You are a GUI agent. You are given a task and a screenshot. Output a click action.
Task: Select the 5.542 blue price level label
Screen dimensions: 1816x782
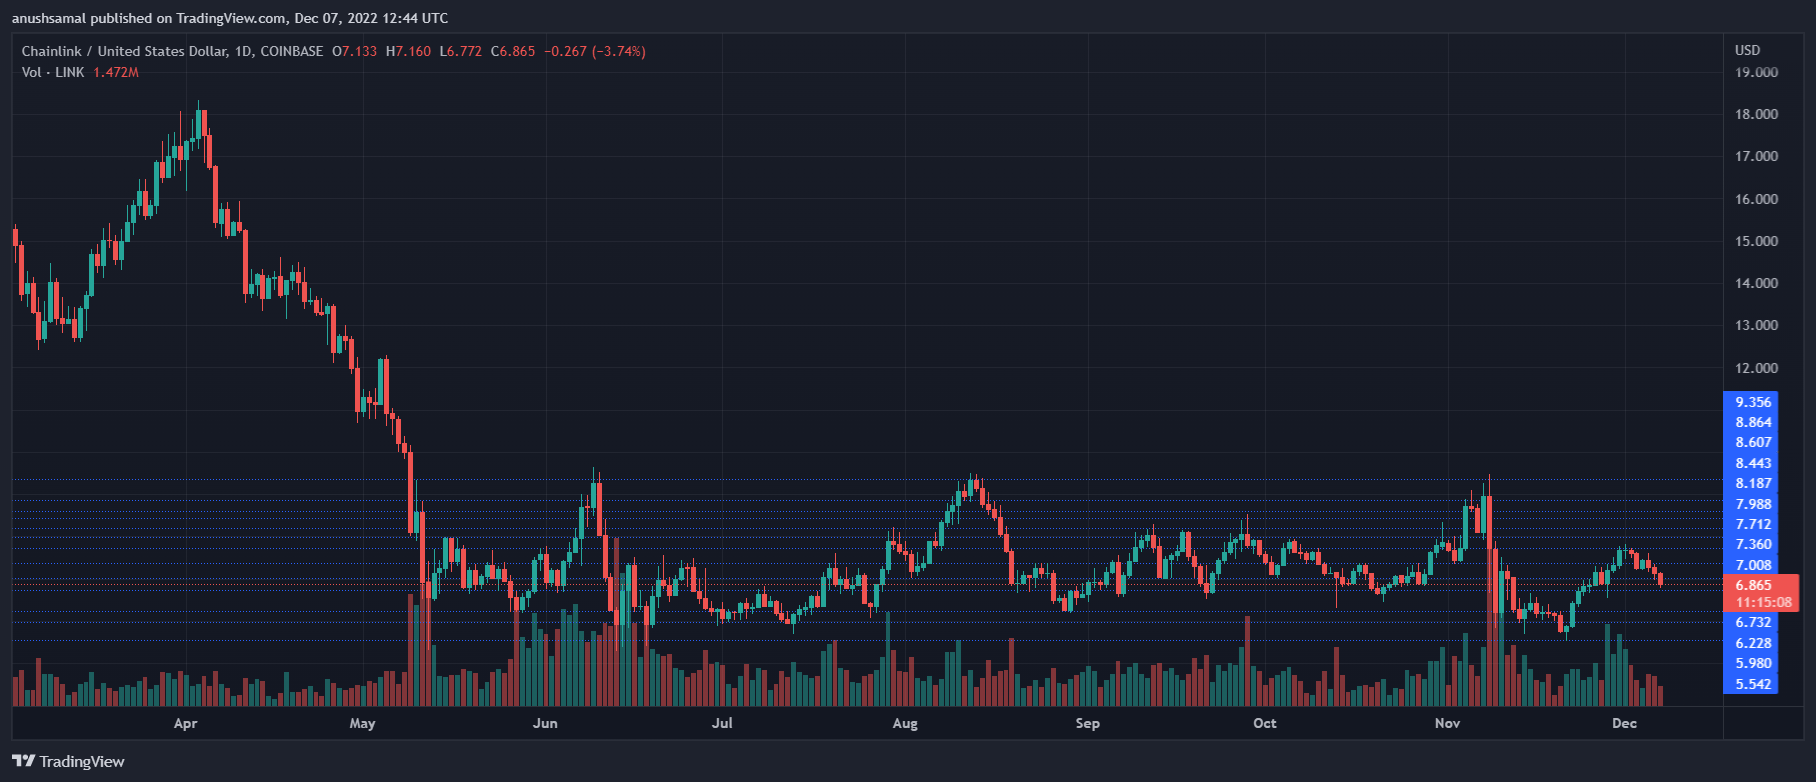click(1753, 684)
